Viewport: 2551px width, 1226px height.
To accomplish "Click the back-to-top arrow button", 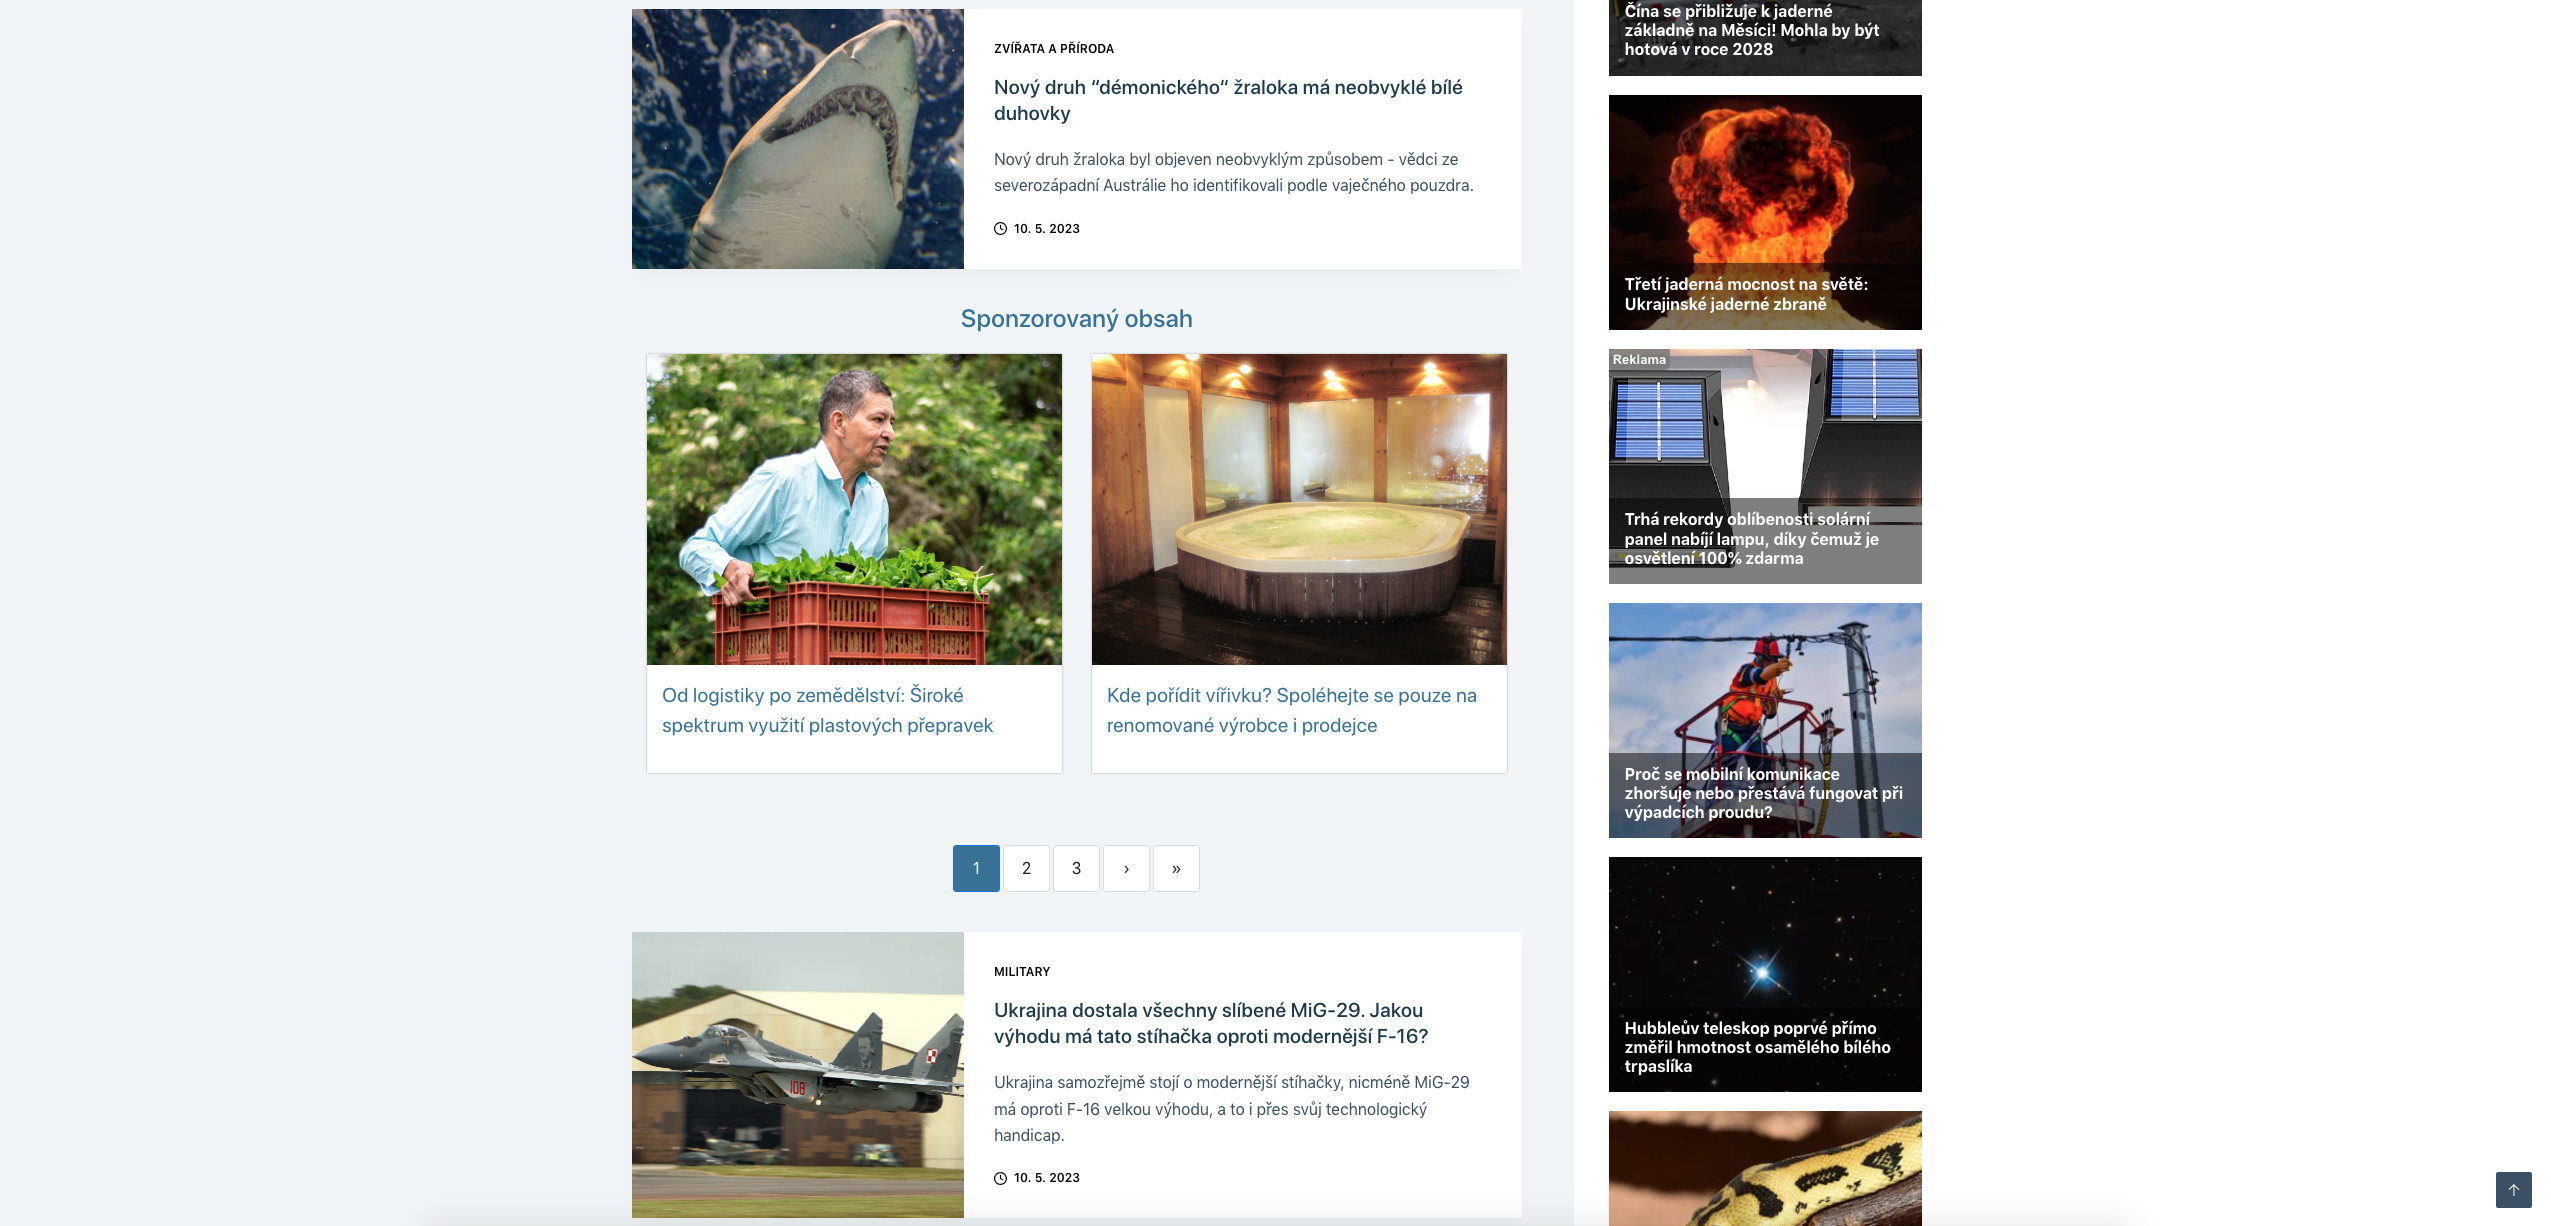I will click(2513, 1190).
